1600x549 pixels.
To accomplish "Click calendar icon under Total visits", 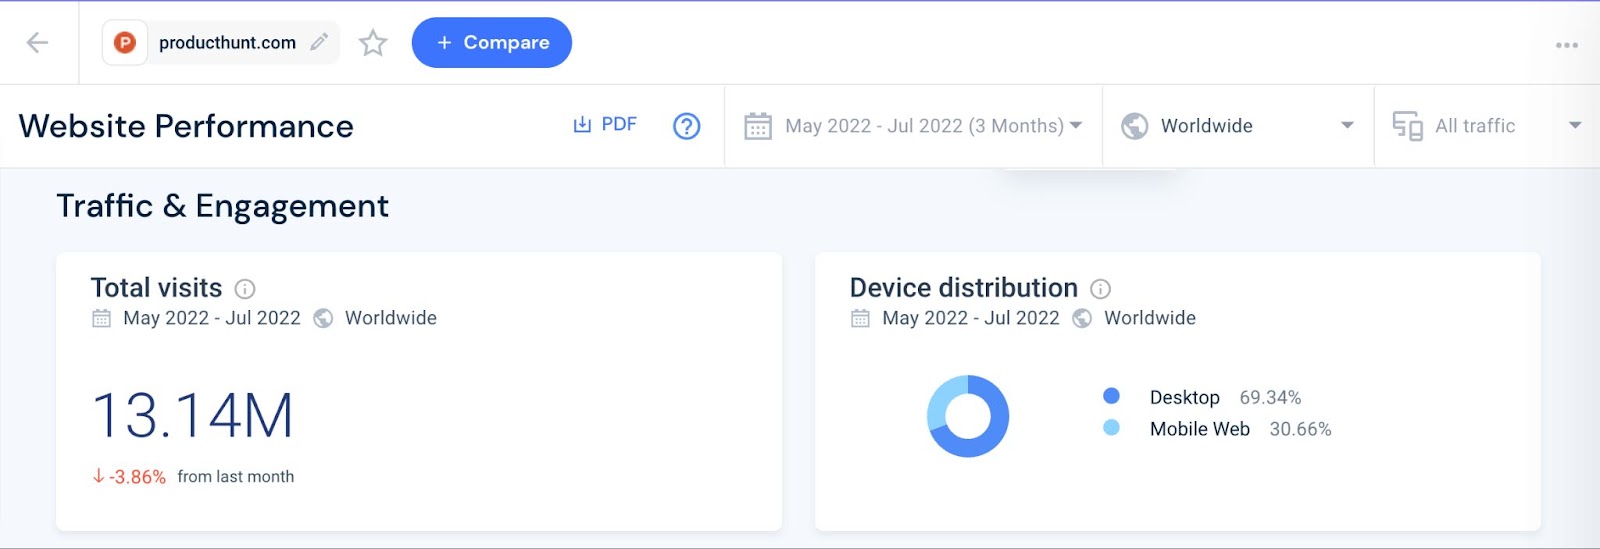I will pyautogui.click(x=102, y=318).
